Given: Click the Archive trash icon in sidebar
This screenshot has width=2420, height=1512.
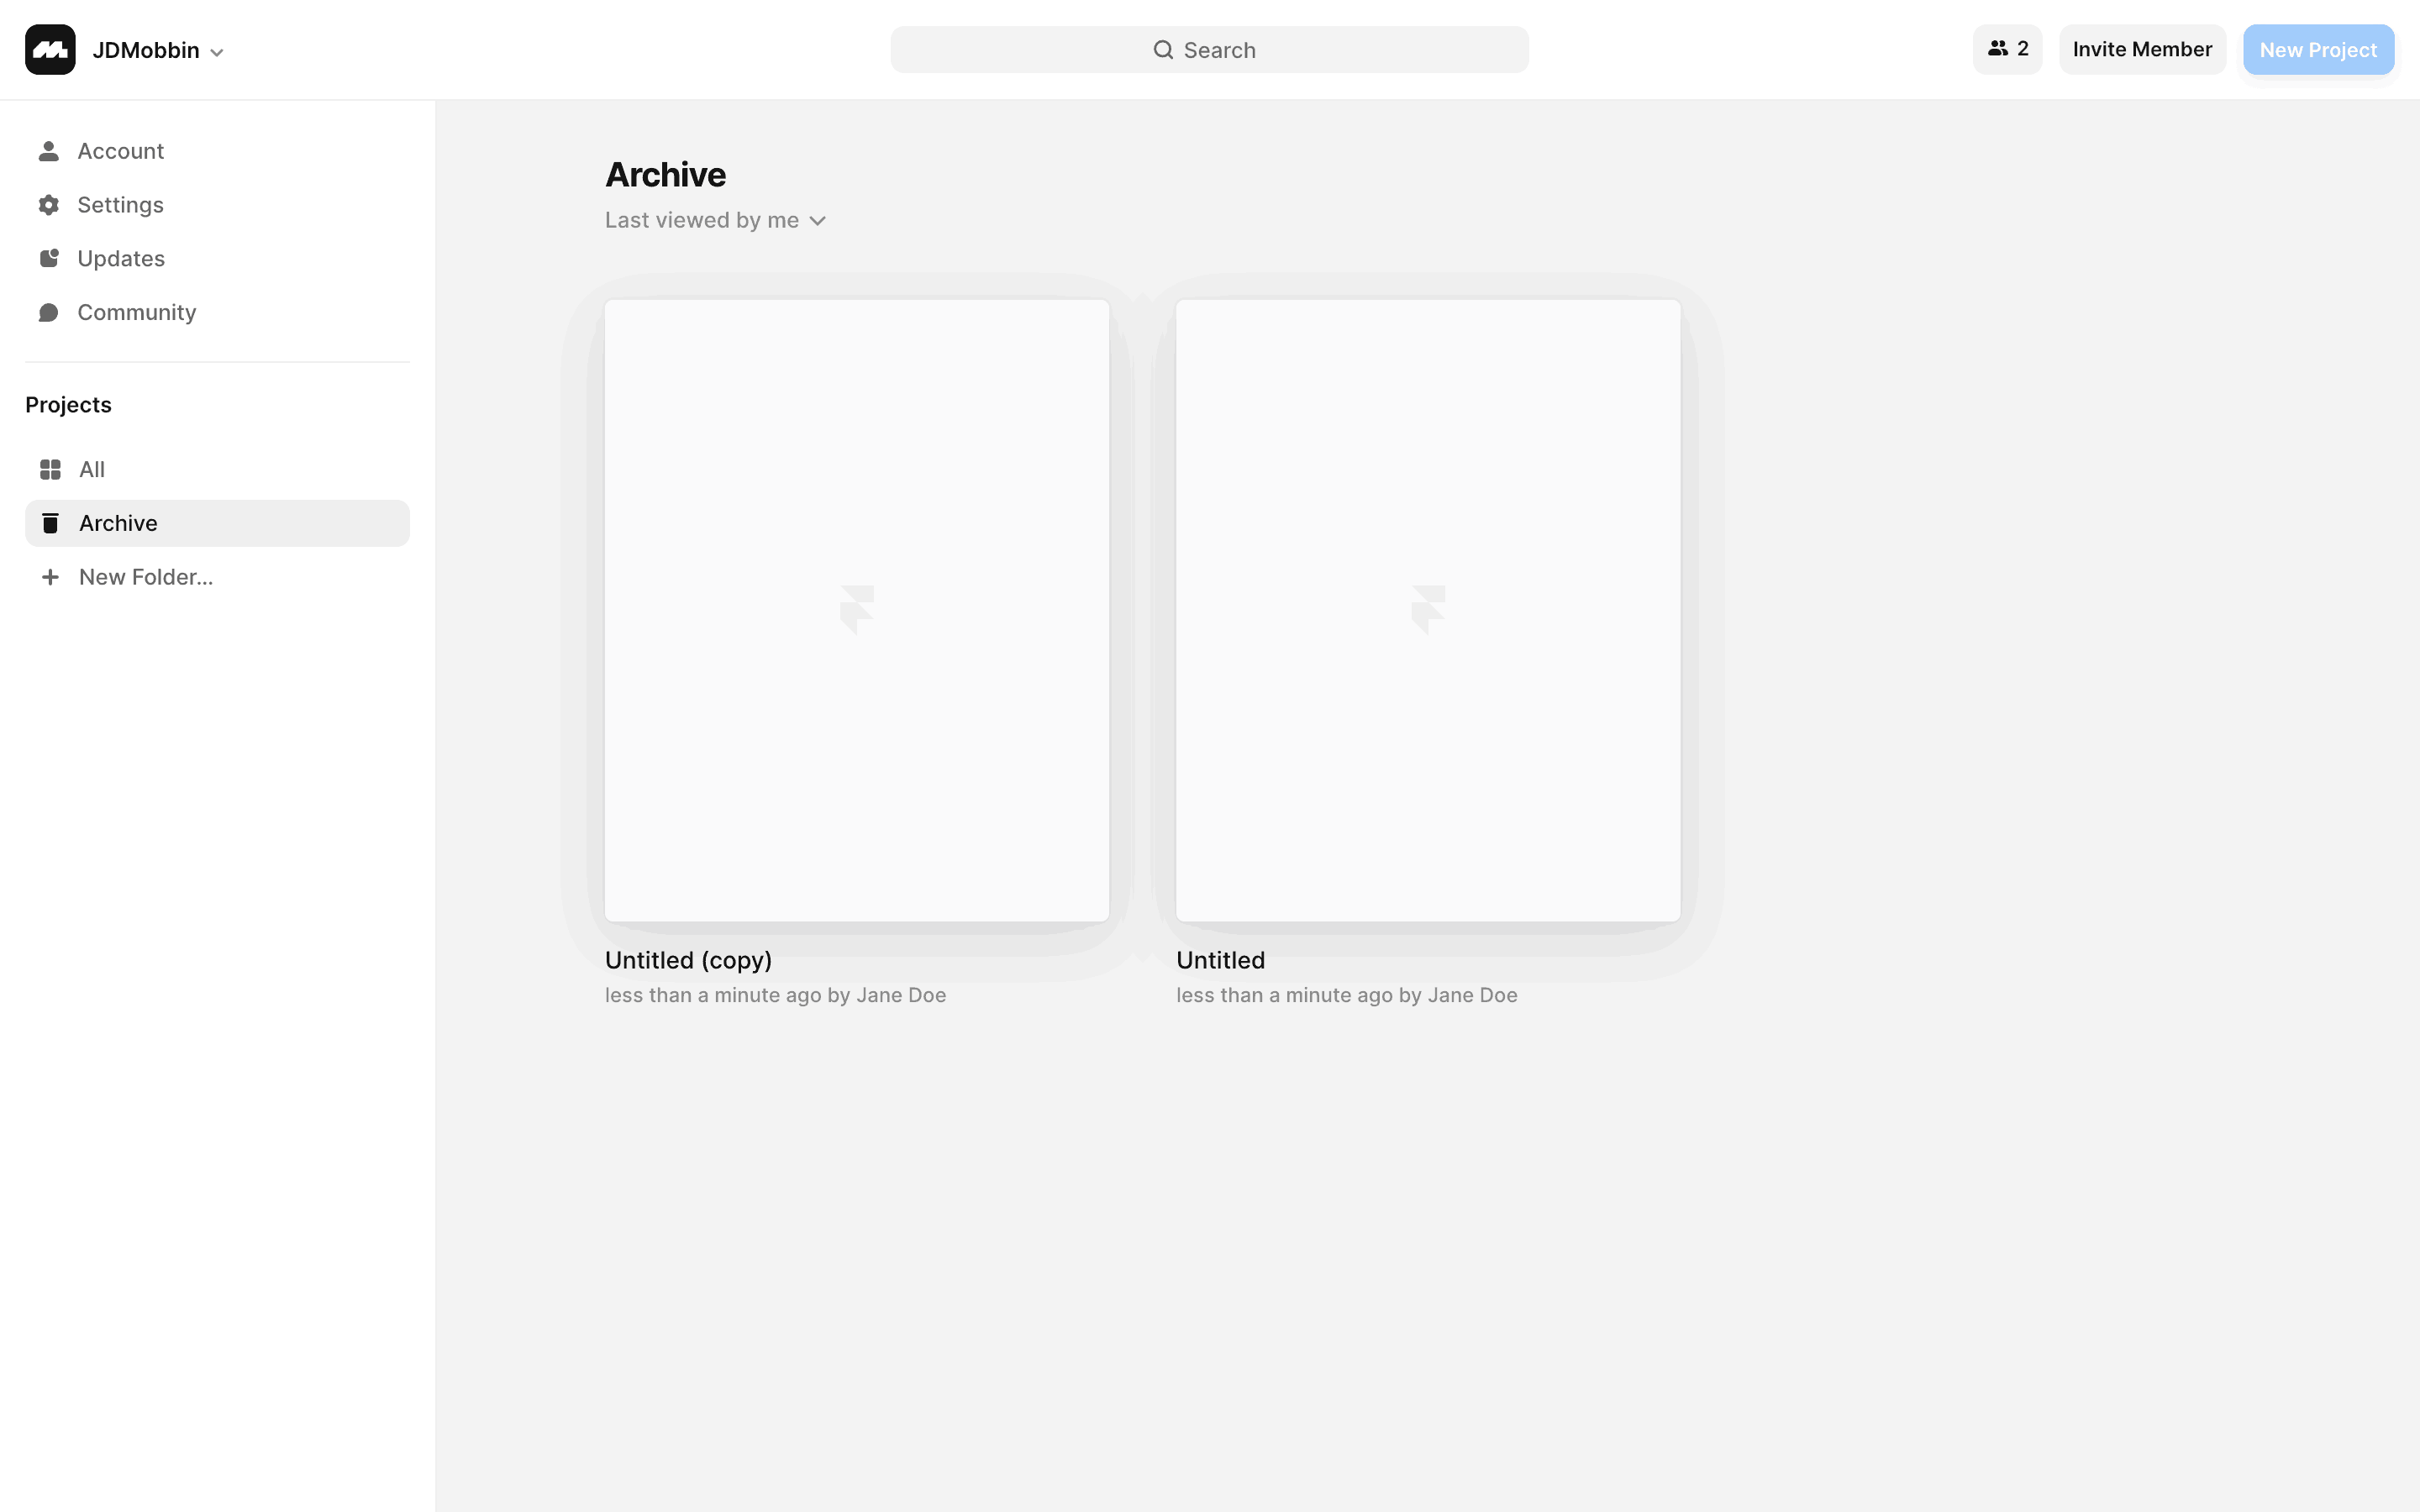Looking at the screenshot, I should coord(50,523).
